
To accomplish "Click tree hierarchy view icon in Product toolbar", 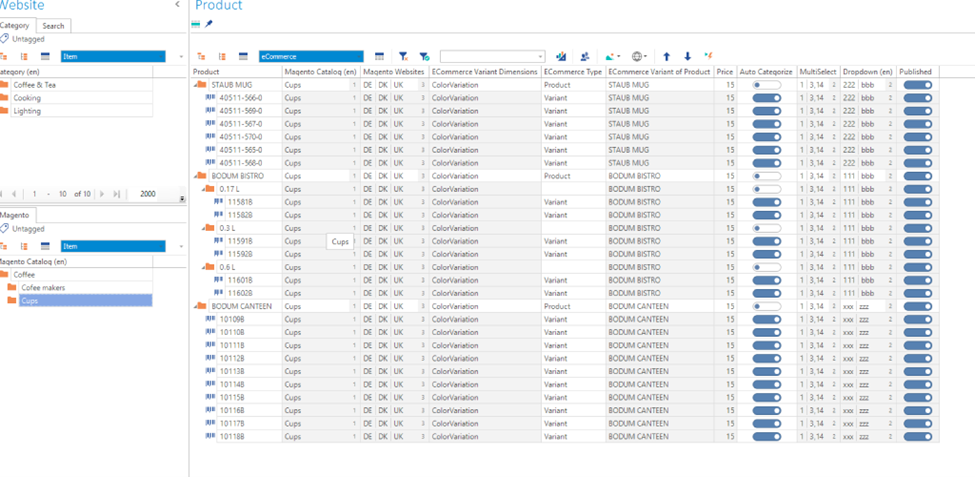I will [202, 56].
